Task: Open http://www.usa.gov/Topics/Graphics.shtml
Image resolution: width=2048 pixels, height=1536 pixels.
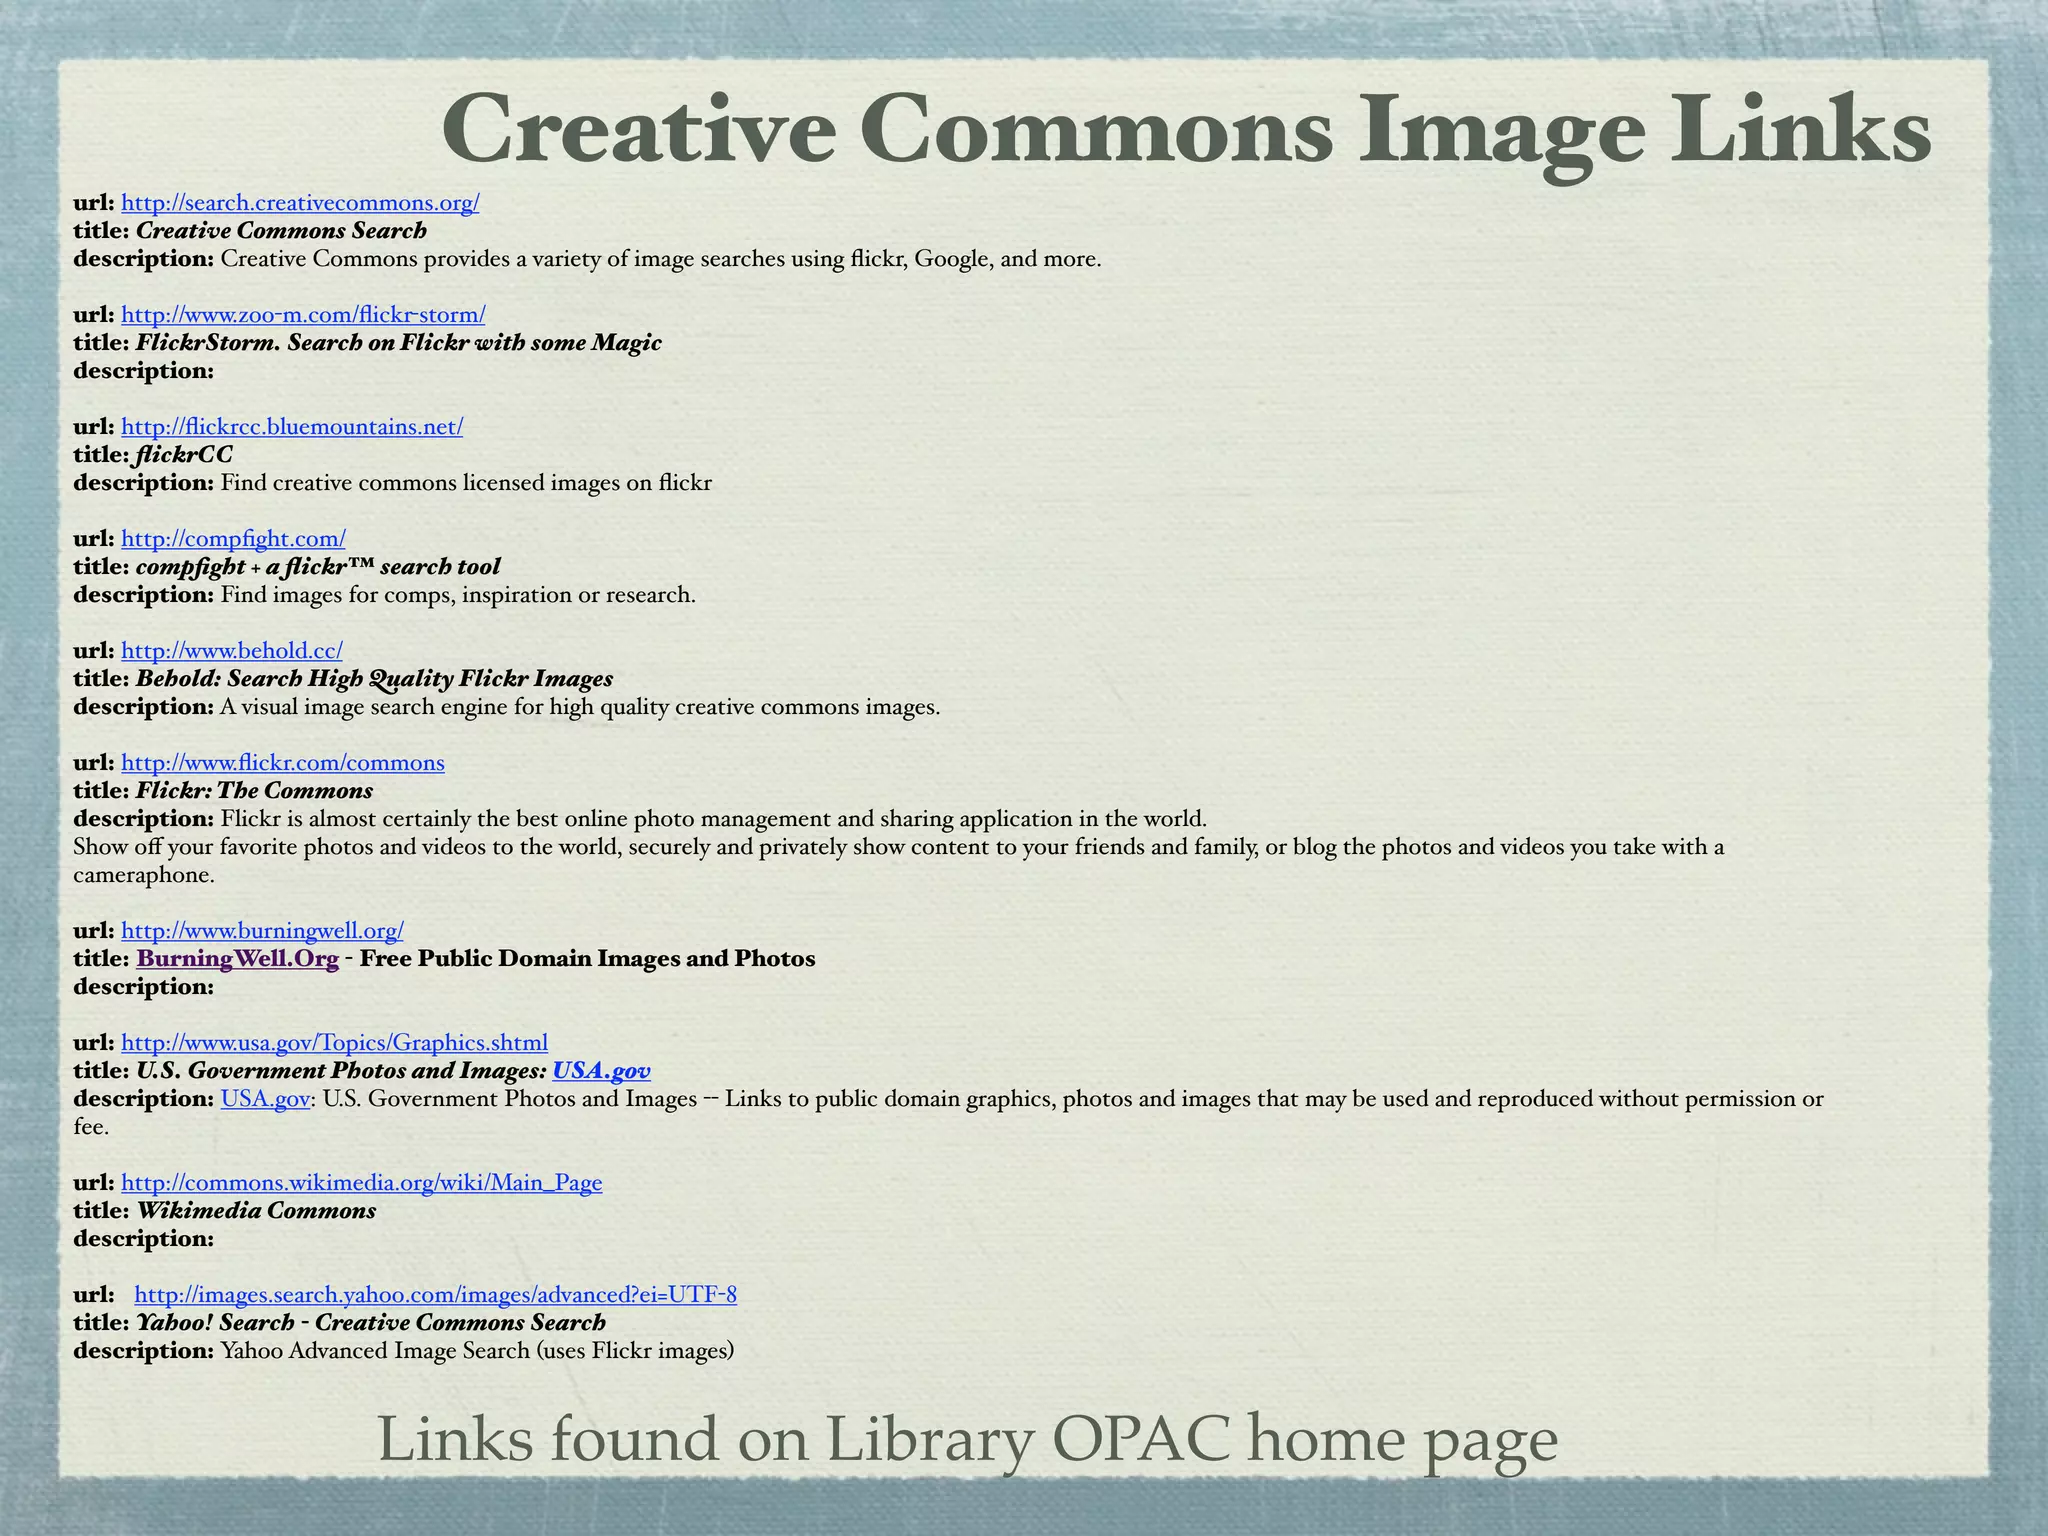Action: click(333, 1042)
